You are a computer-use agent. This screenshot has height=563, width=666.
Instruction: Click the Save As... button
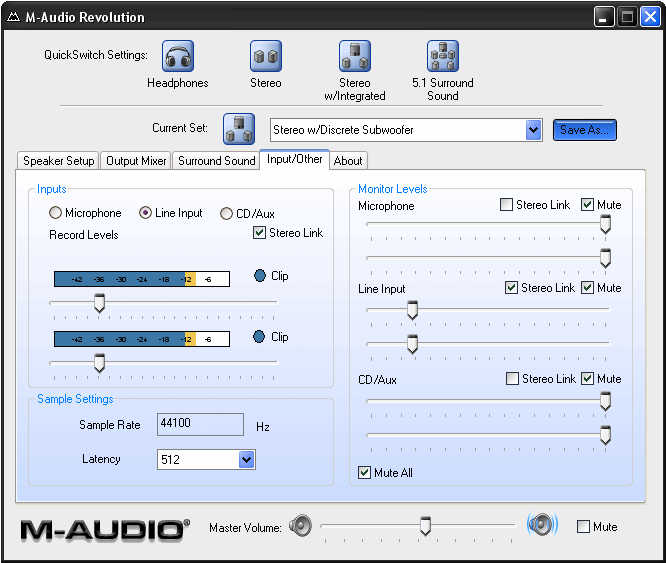point(584,130)
